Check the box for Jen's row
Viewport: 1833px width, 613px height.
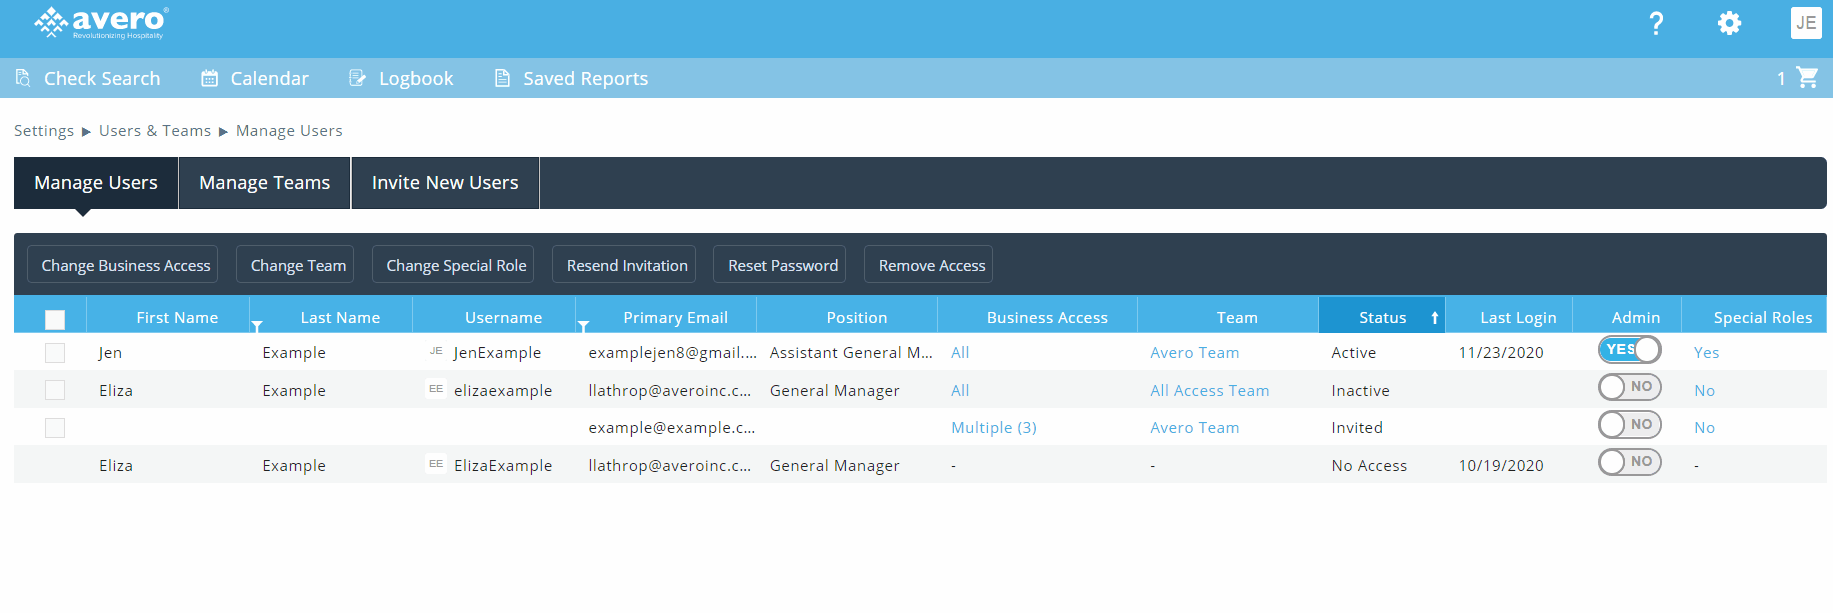pos(55,353)
